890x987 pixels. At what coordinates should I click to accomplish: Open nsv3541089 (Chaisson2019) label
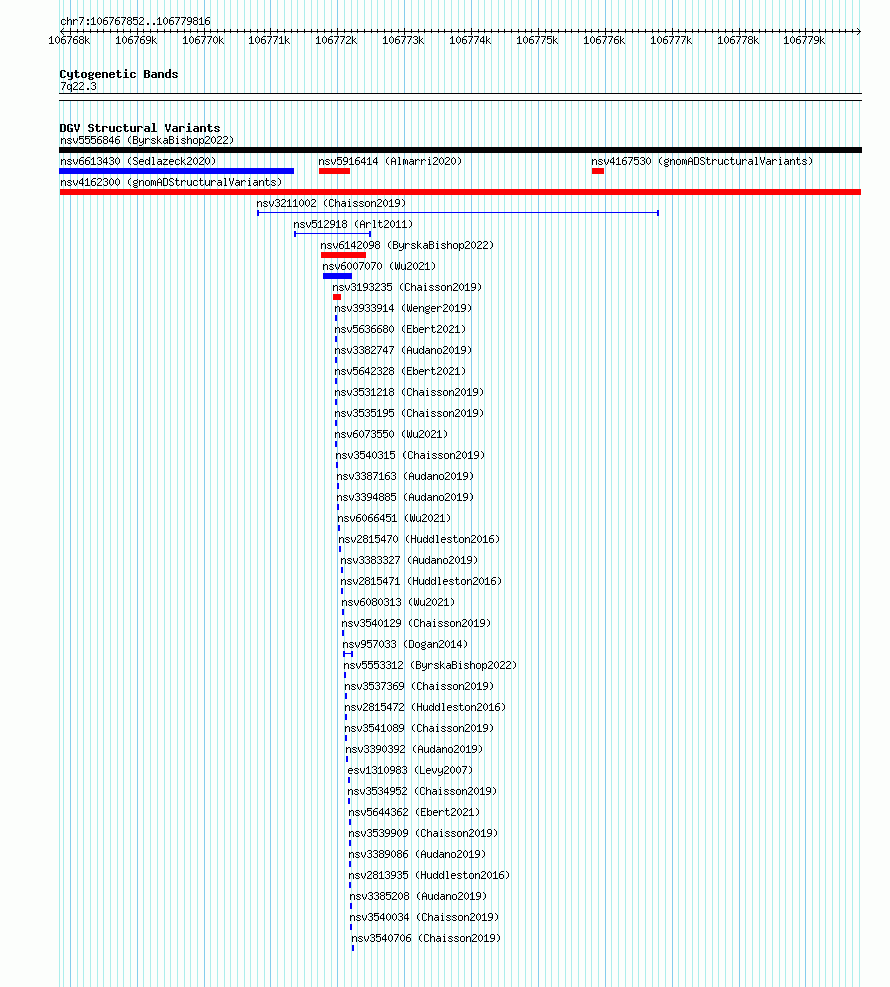419,728
